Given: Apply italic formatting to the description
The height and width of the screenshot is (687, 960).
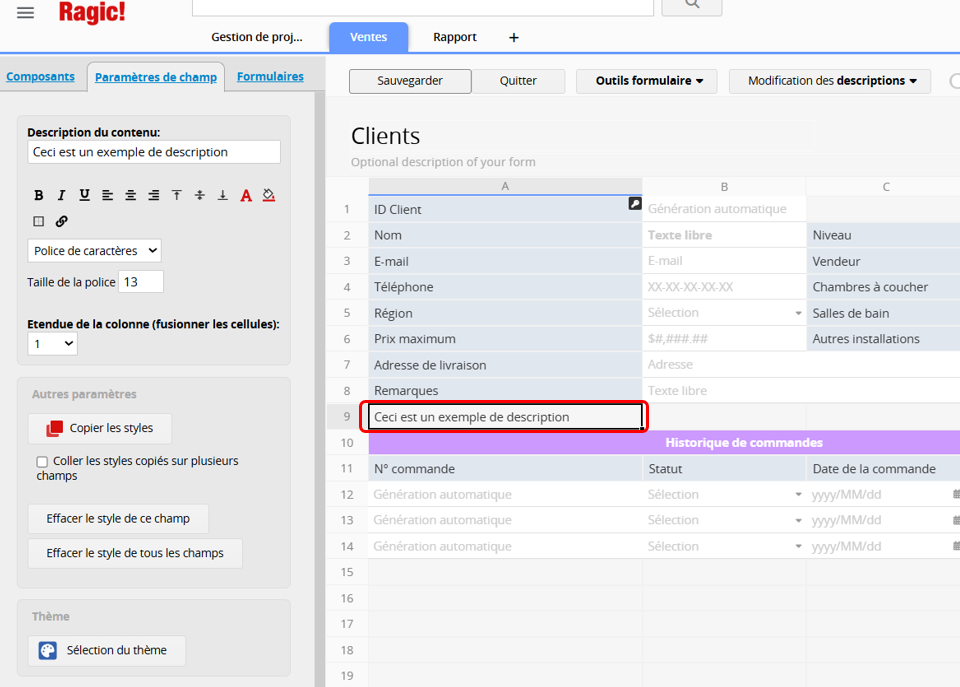Looking at the screenshot, I should coord(61,195).
